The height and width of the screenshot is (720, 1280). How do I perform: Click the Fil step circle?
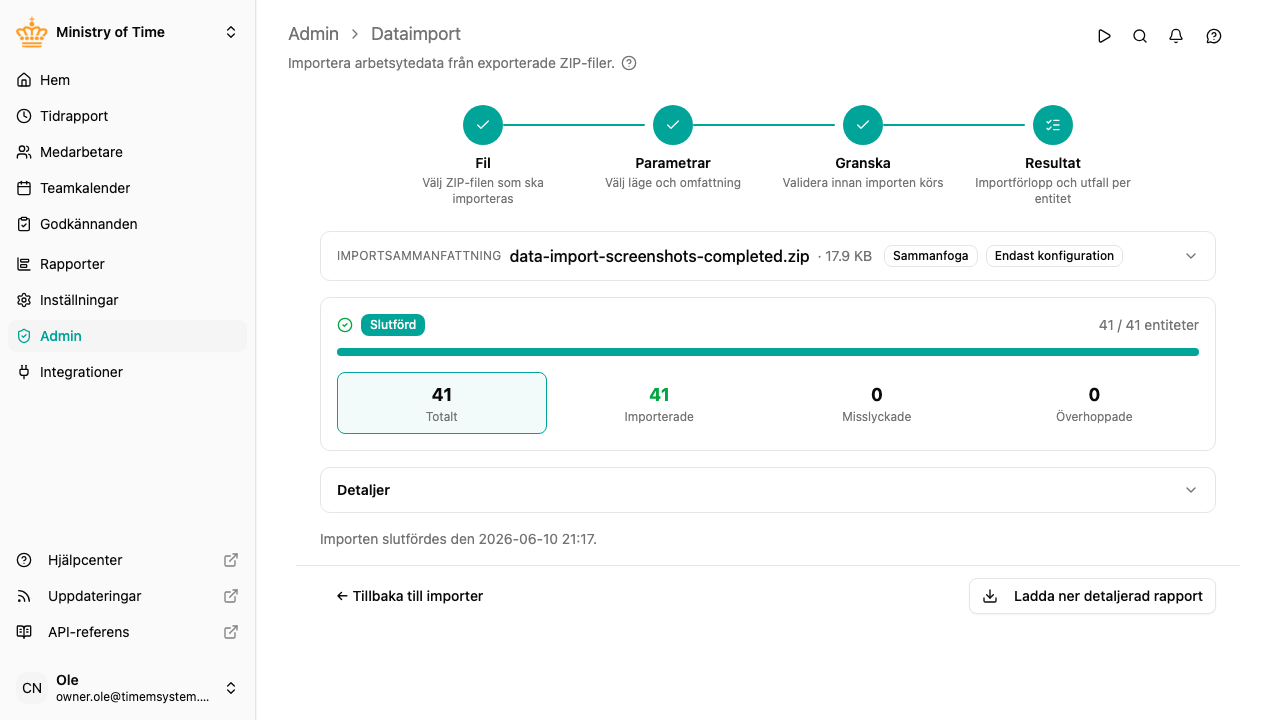point(483,125)
